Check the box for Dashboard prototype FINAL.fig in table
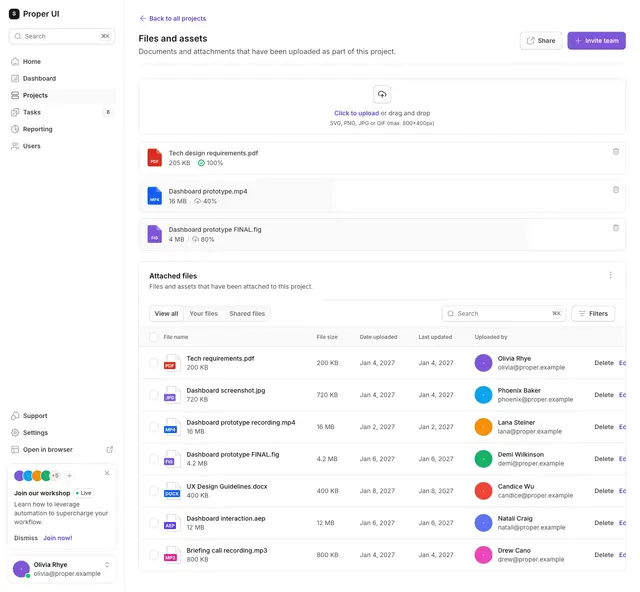The height and width of the screenshot is (592, 640). pyautogui.click(x=153, y=459)
